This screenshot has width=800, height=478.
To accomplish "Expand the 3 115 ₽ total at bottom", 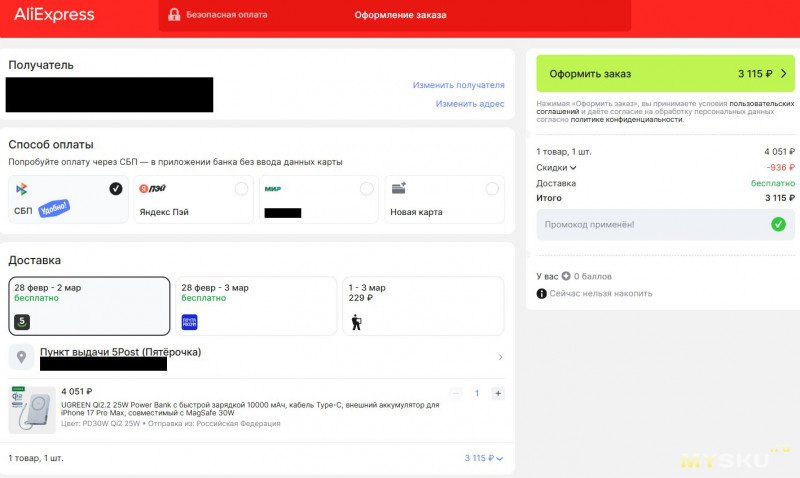I will coord(484,458).
